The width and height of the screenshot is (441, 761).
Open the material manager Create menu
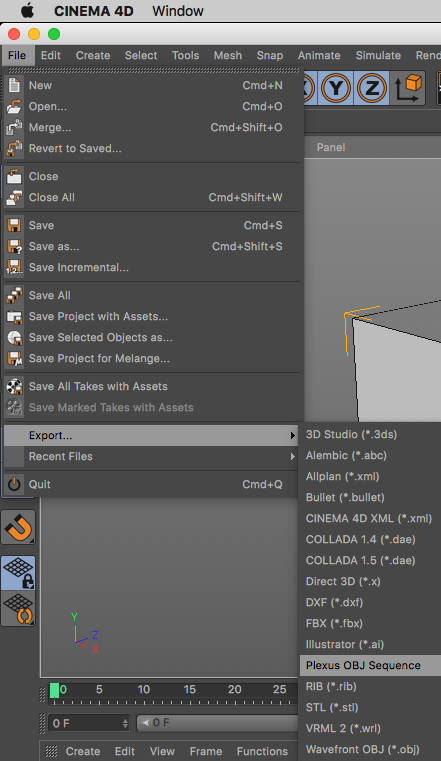(83, 751)
